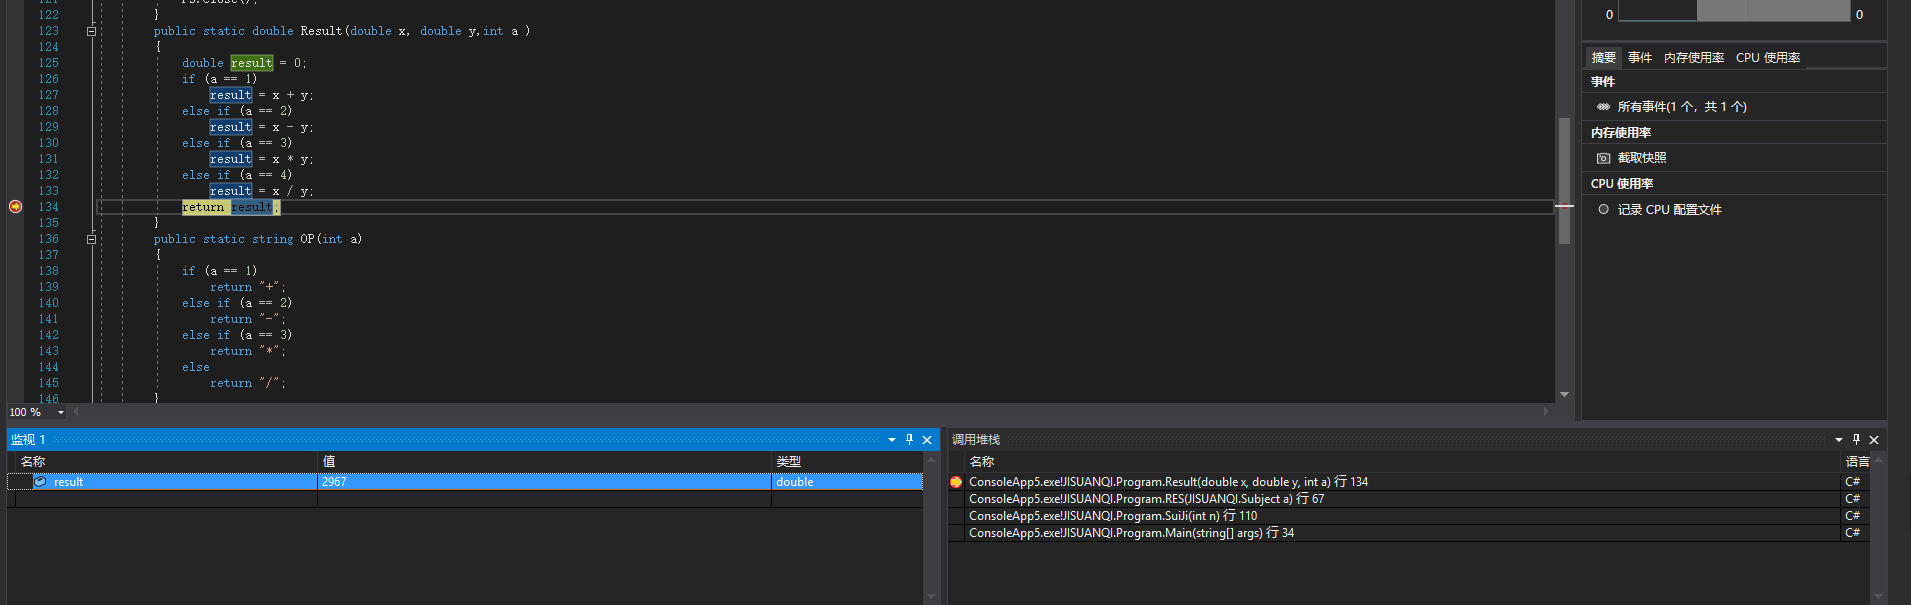Click line number 130 in the gutter
Screen dimensions: 1911x605
48,143
